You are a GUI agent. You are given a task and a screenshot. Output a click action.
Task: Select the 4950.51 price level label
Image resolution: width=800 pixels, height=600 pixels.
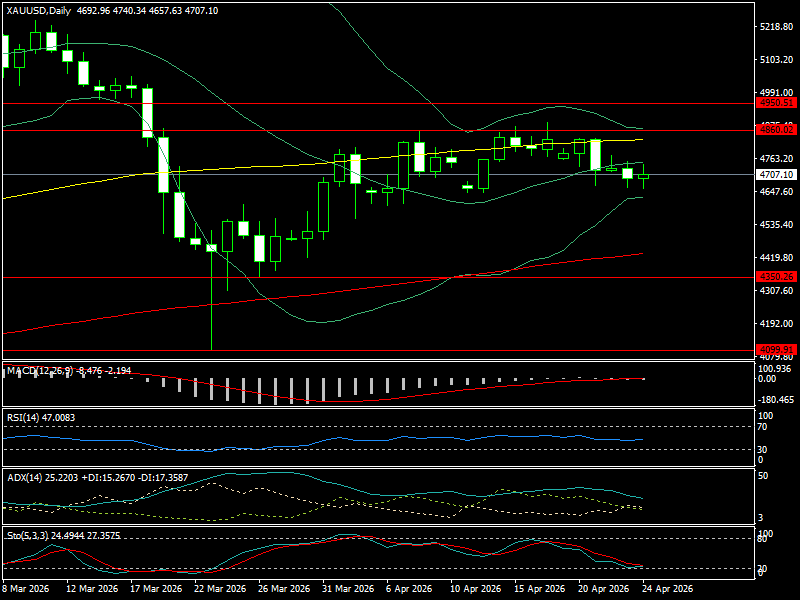[x=776, y=102]
